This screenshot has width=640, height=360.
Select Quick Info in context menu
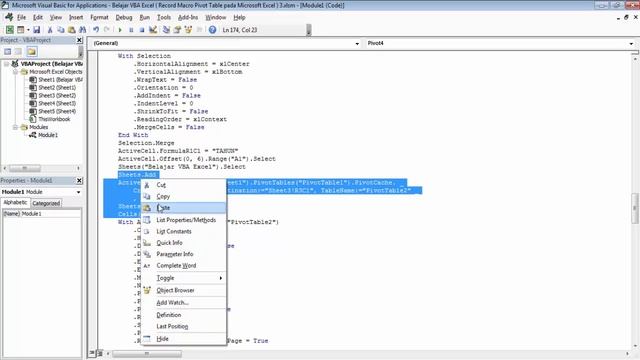[184, 243]
